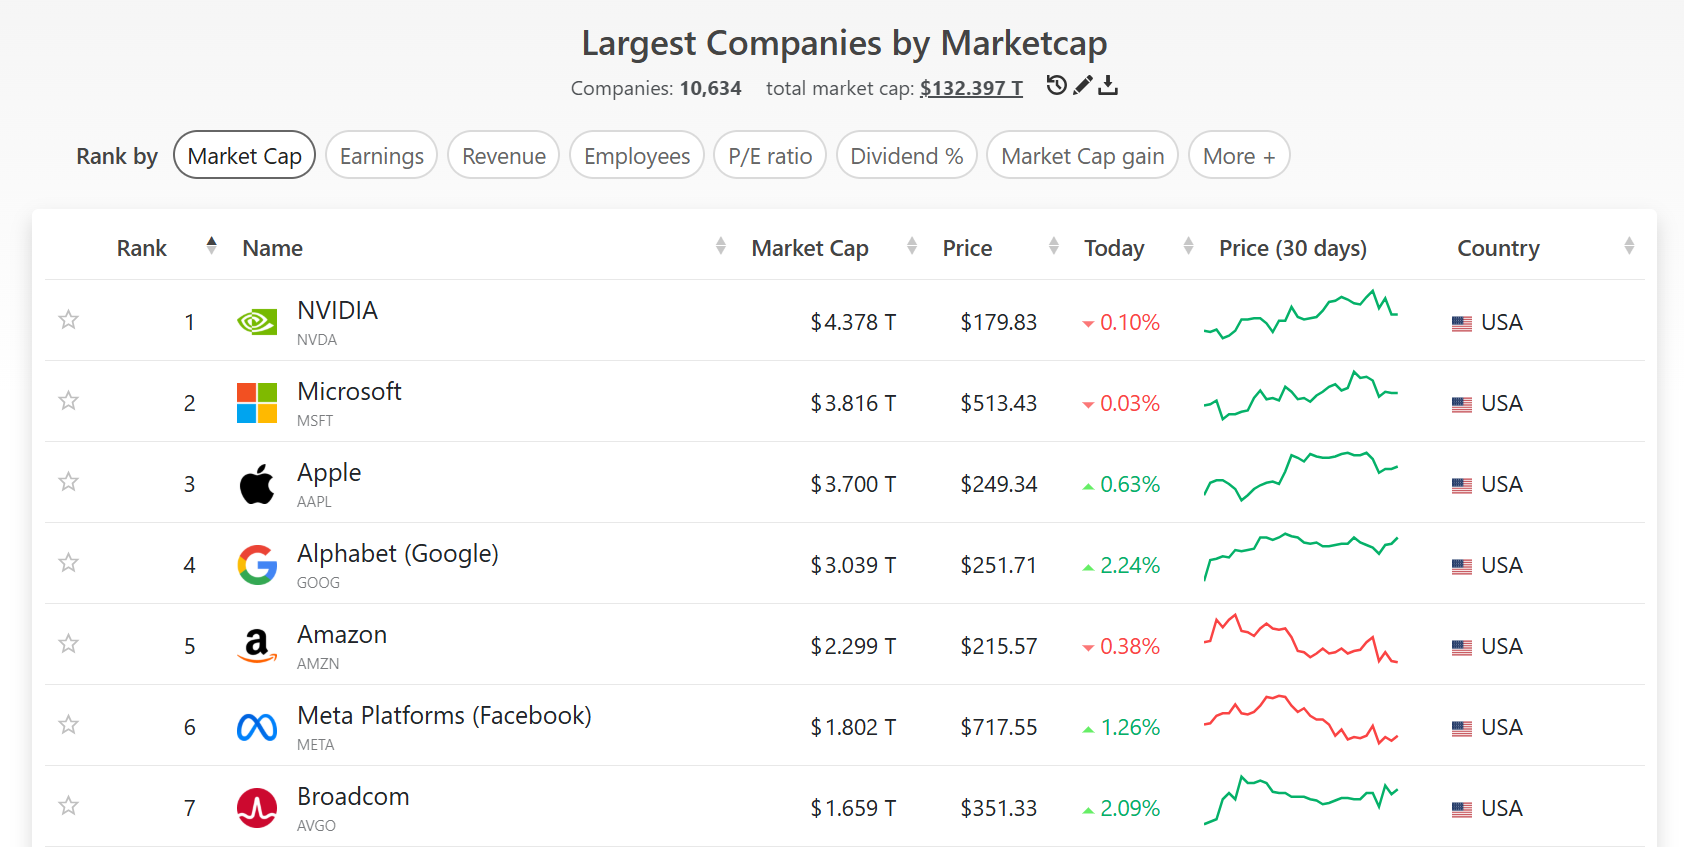
Task: Switch ranking to Earnings
Action: pos(381,156)
